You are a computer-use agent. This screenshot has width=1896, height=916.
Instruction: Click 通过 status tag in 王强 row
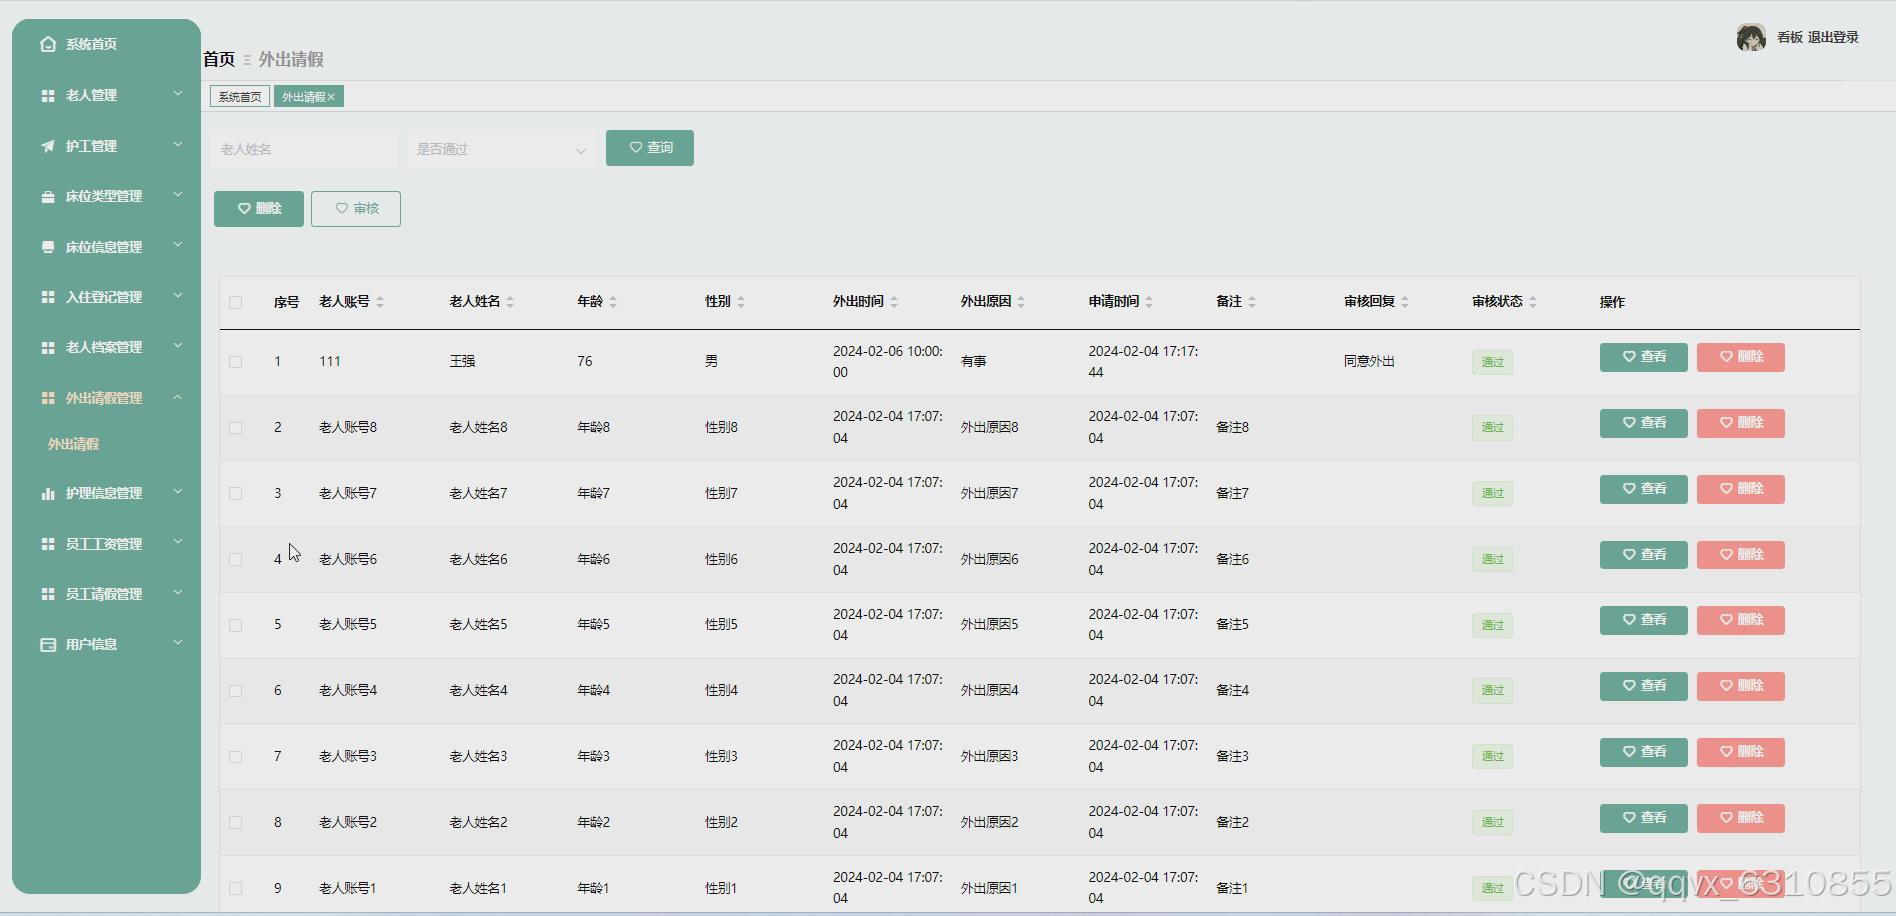click(x=1492, y=362)
